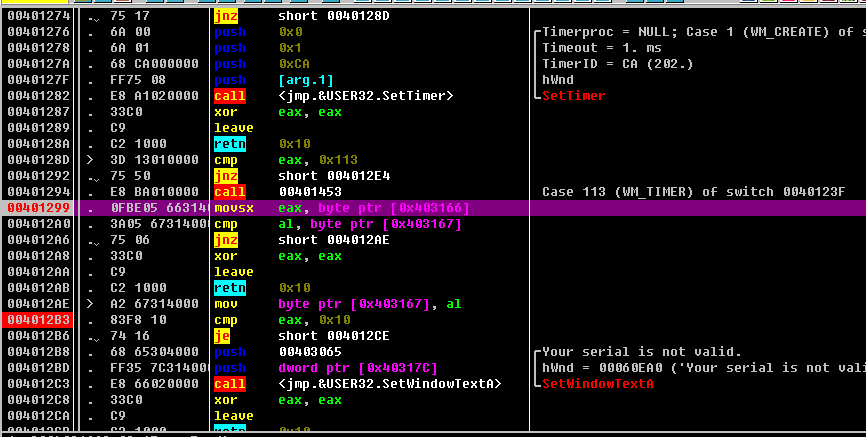The width and height of the screenshot is (866, 437).
Task: Select the jnz short 004012E4 line
Action: point(302,176)
